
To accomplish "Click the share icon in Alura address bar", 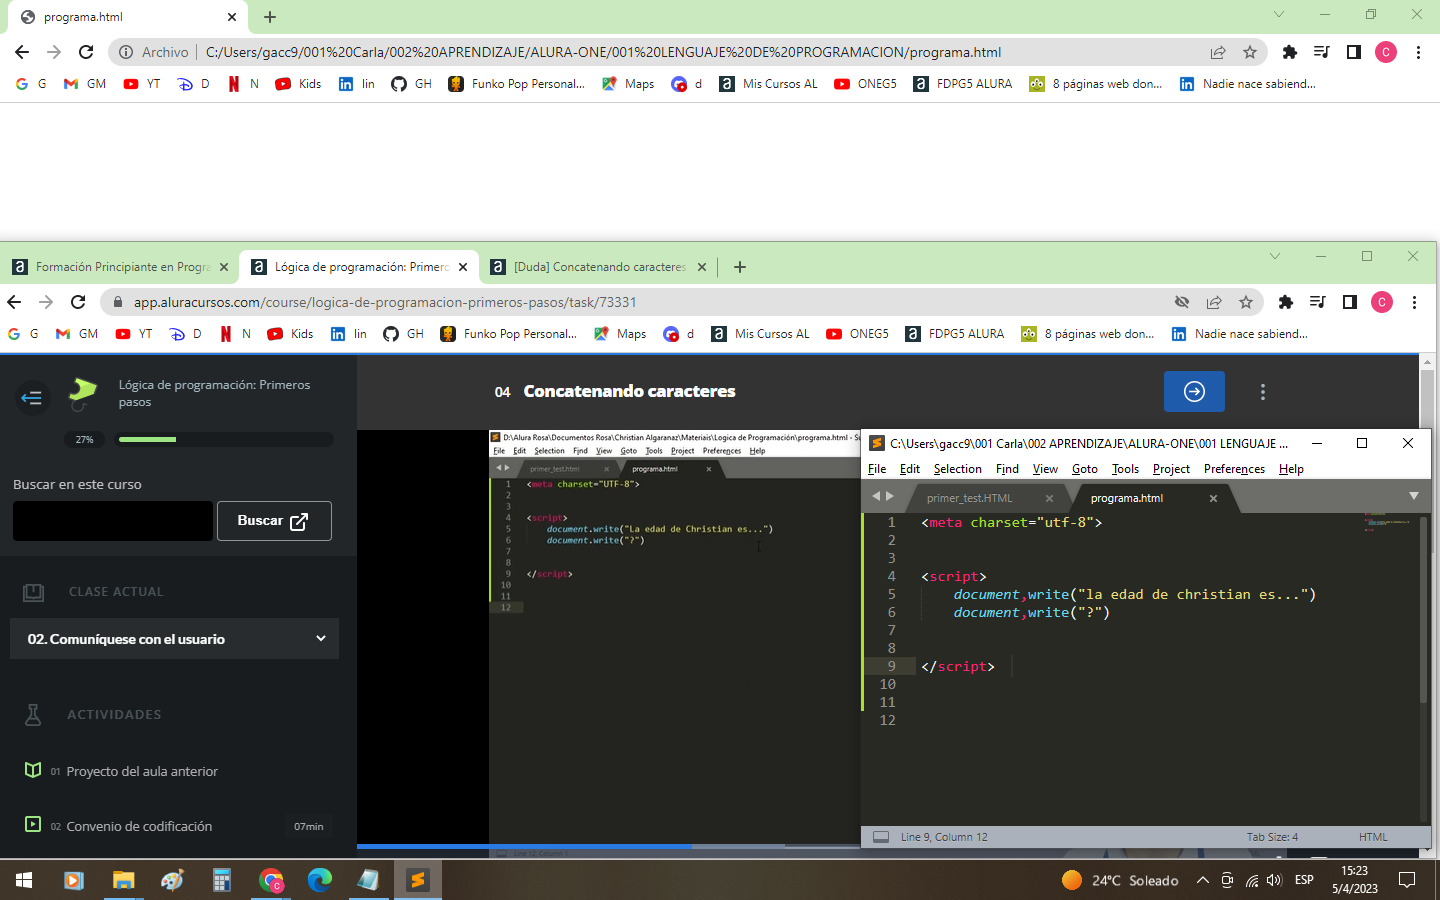I will [1214, 302].
